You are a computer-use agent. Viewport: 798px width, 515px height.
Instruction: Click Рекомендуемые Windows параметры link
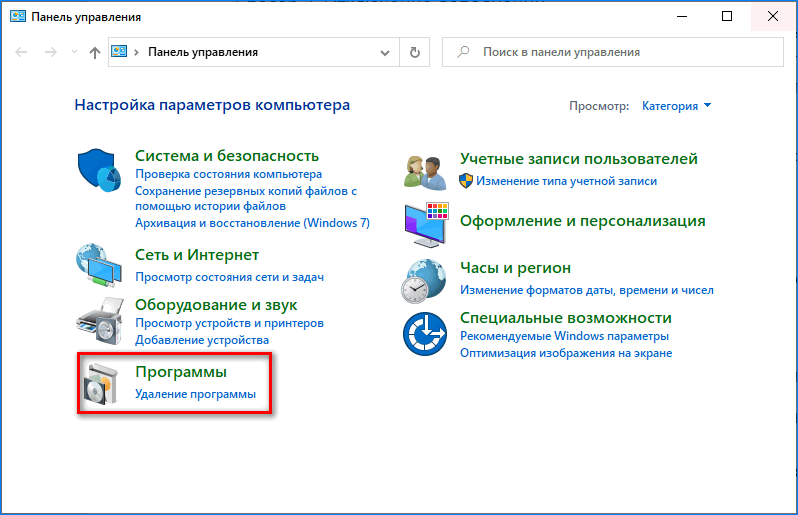pyautogui.click(x=564, y=336)
